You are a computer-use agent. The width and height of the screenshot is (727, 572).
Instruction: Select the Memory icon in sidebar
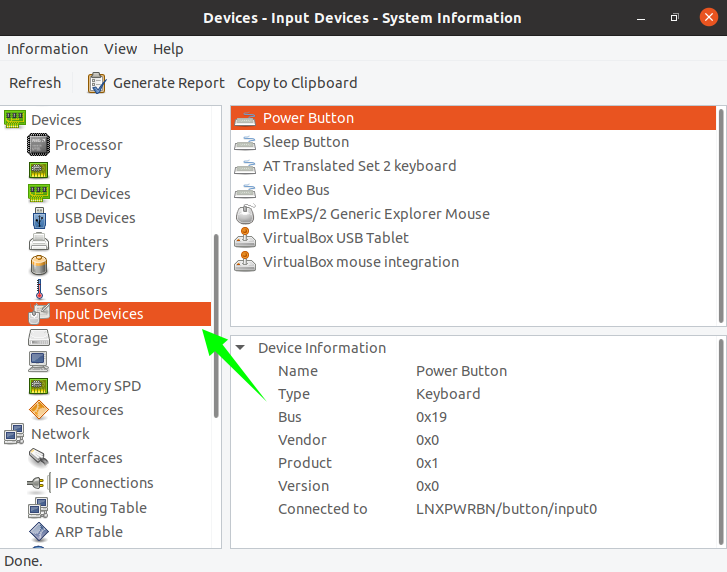[39, 170]
